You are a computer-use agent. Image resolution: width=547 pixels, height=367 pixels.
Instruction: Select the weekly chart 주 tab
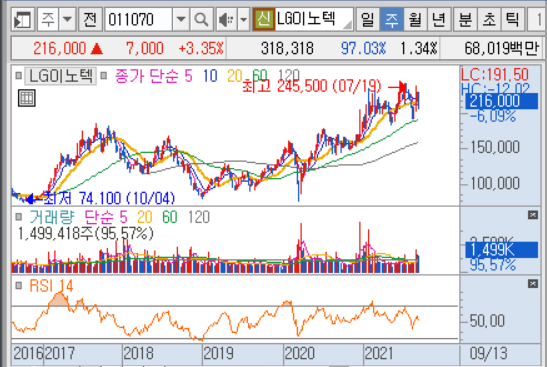coord(391,20)
